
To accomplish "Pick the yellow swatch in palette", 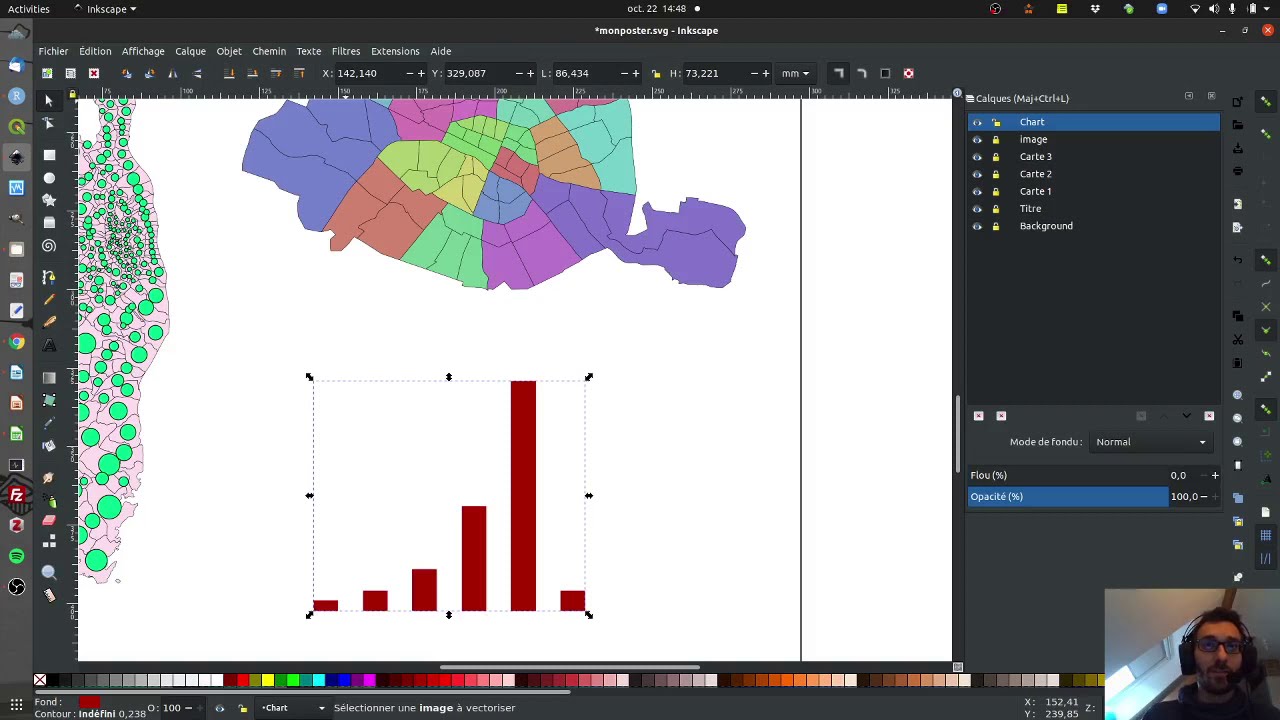I will tap(267, 681).
